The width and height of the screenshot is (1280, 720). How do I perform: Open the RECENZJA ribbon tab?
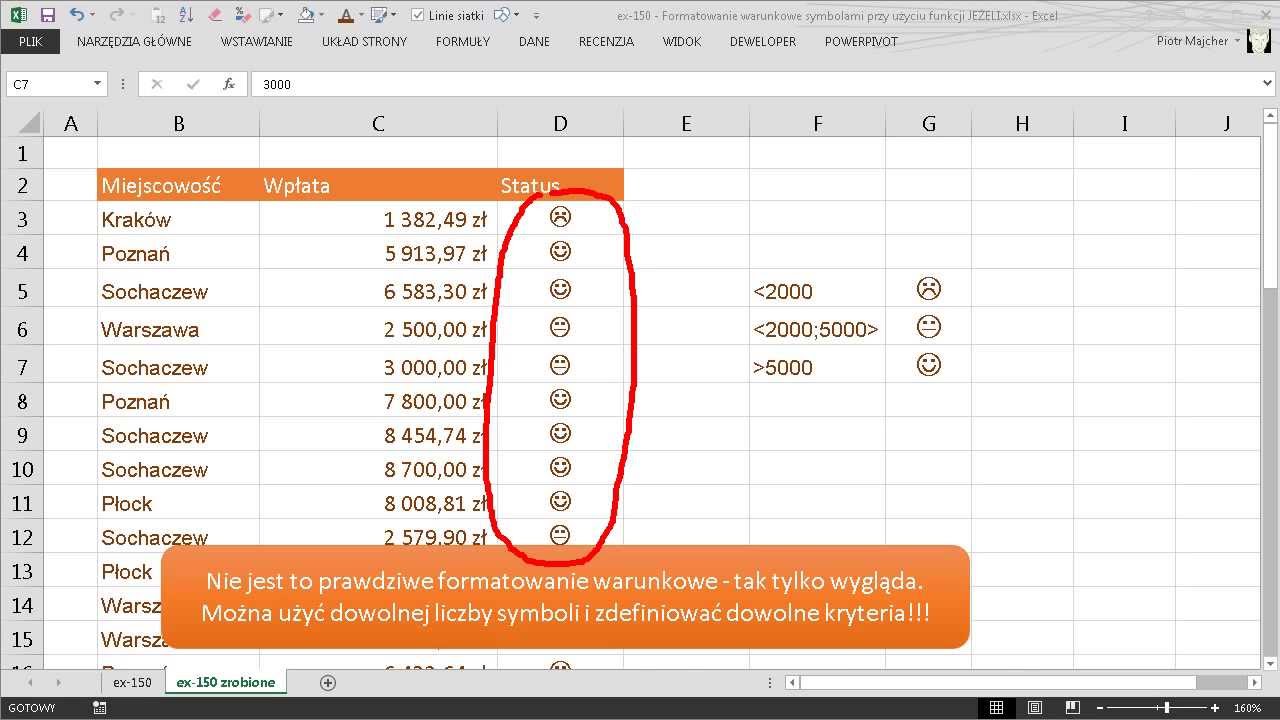click(606, 42)
